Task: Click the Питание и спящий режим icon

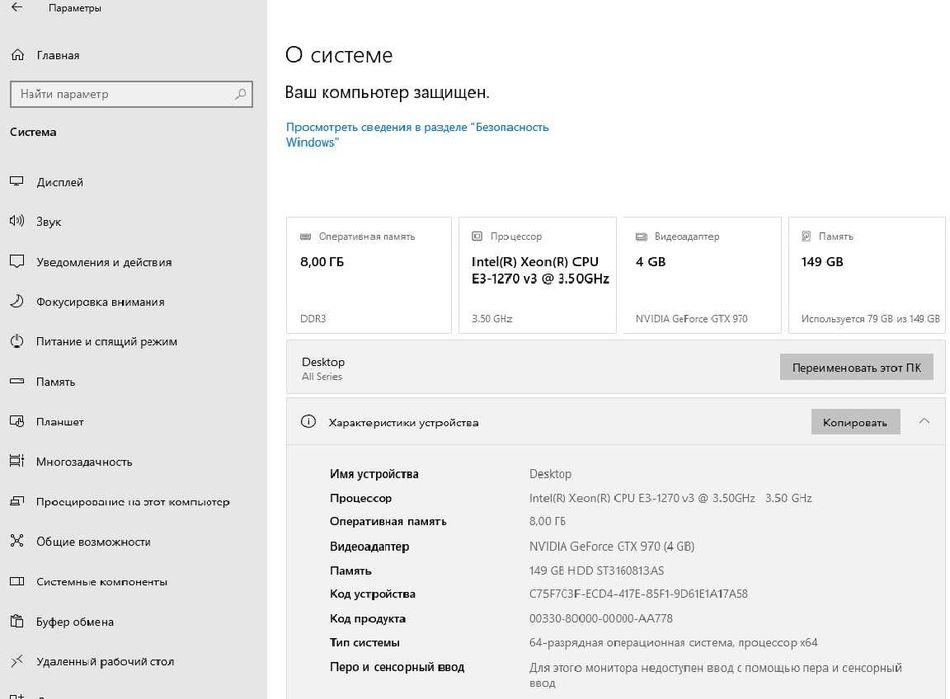Action: [17, 341]
